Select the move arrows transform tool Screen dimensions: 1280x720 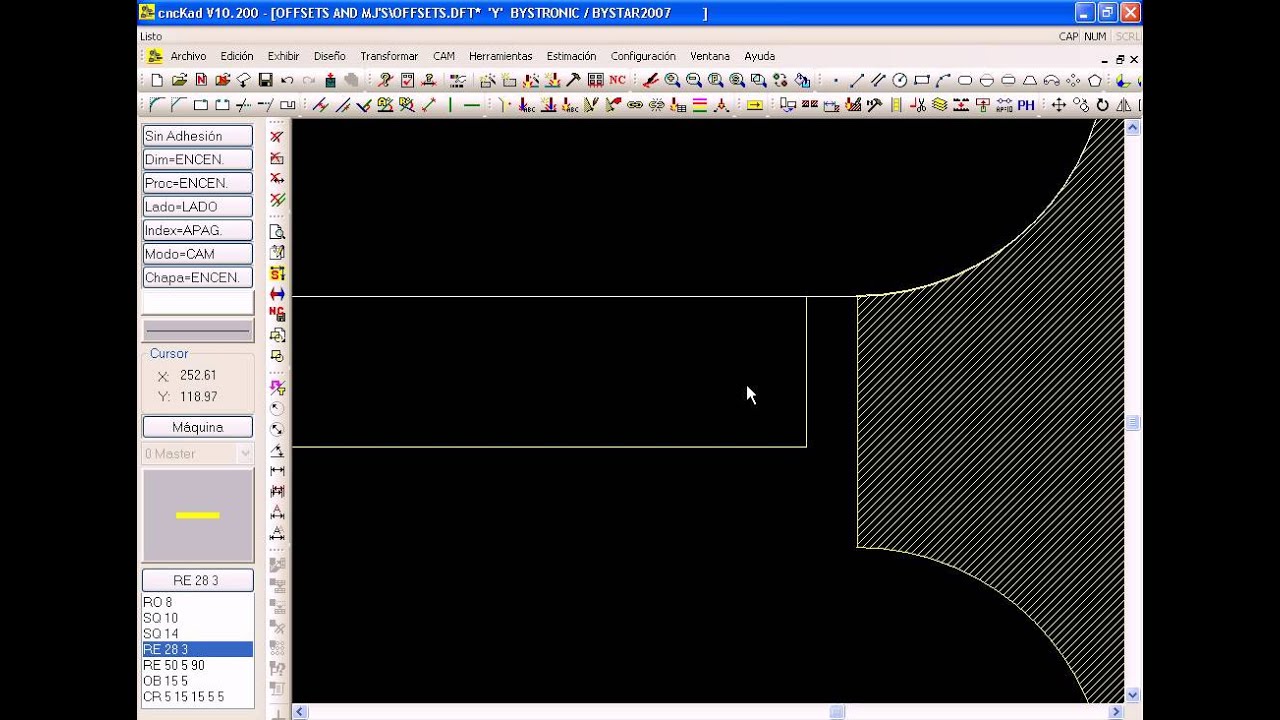click(x=1059, y=104)
